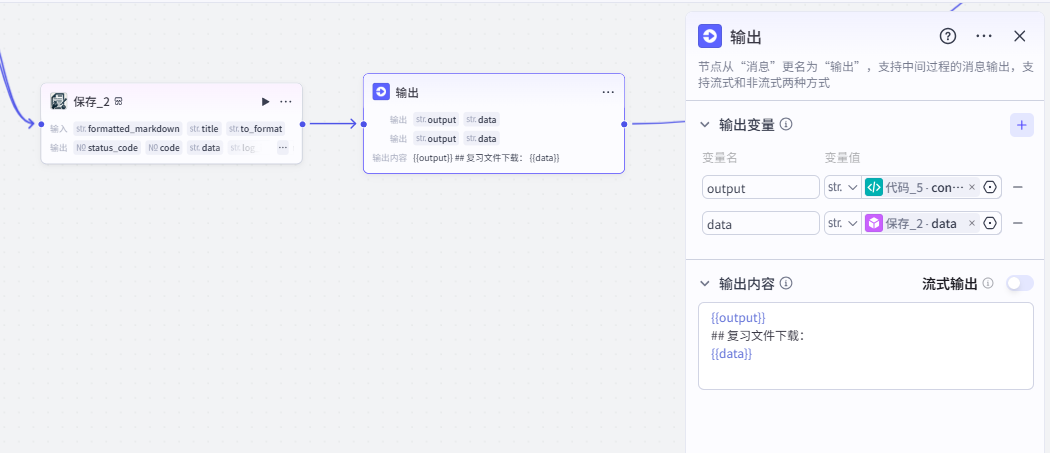Image resolution: width=1050 pixels, height=453 pixels.
Task: Collapse the 输出内容 section
Action: coord(704,283)
